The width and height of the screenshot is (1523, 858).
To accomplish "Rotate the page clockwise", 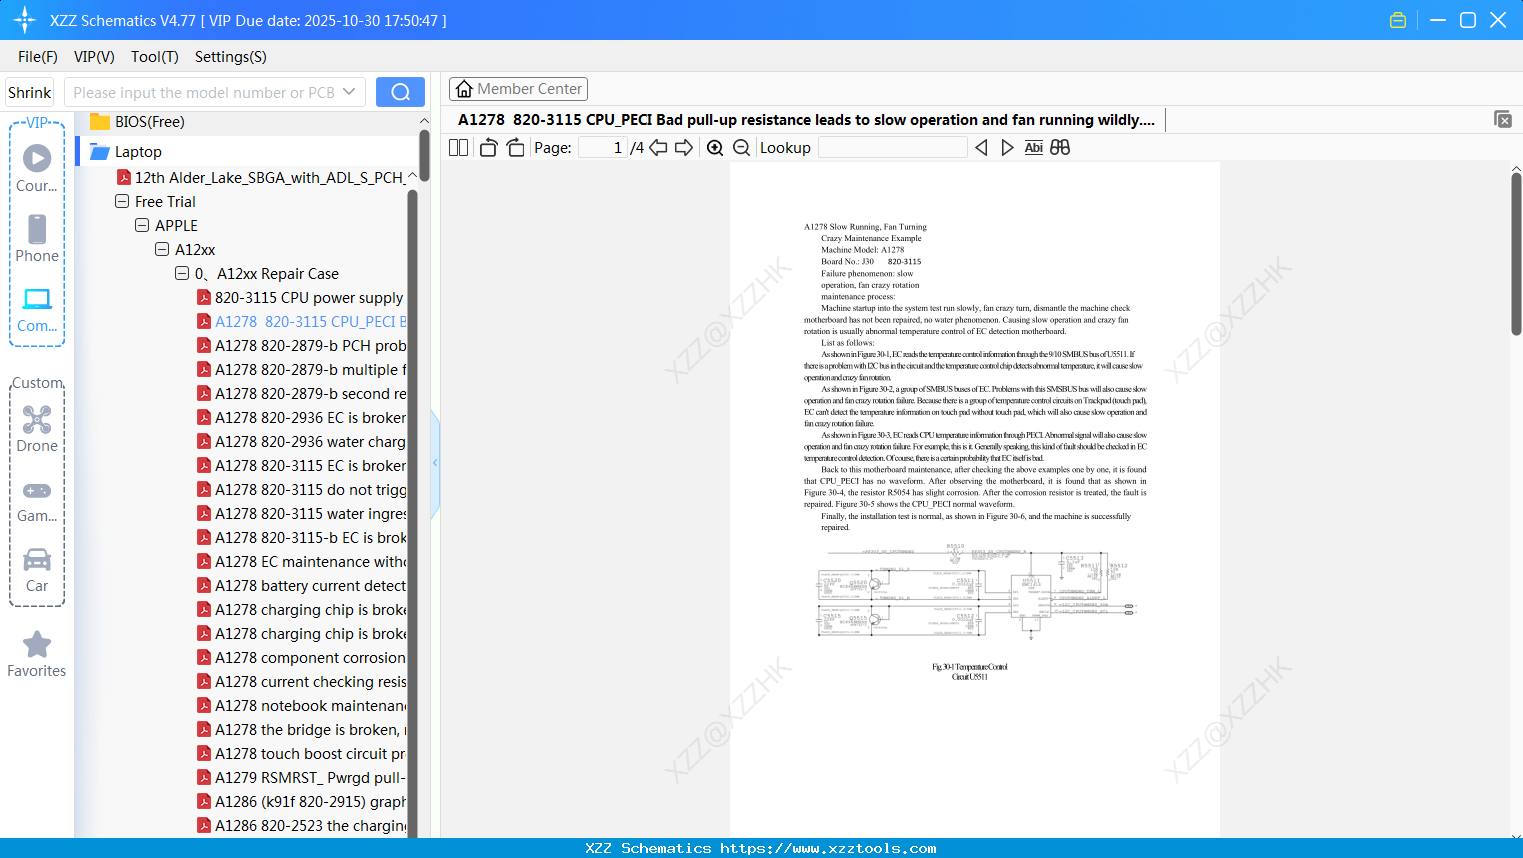I will tap(515, 147).
